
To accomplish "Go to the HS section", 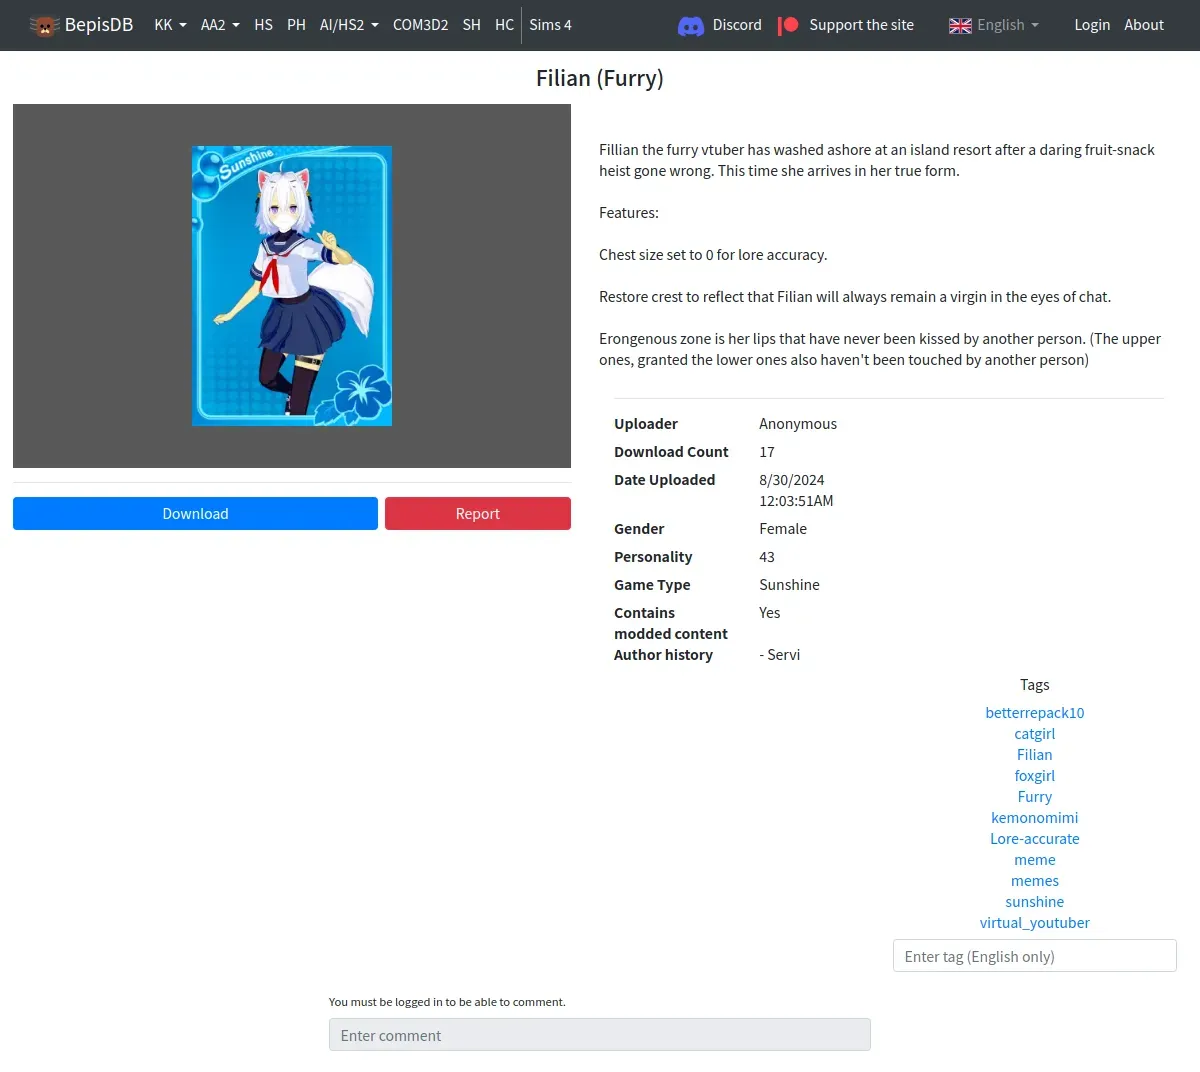I will 263,25.
